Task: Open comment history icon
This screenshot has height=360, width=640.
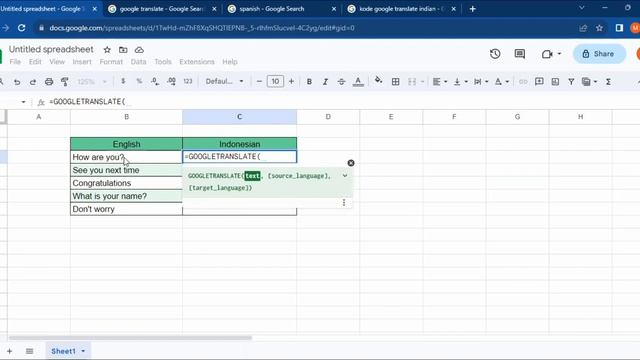Action: 520,53
